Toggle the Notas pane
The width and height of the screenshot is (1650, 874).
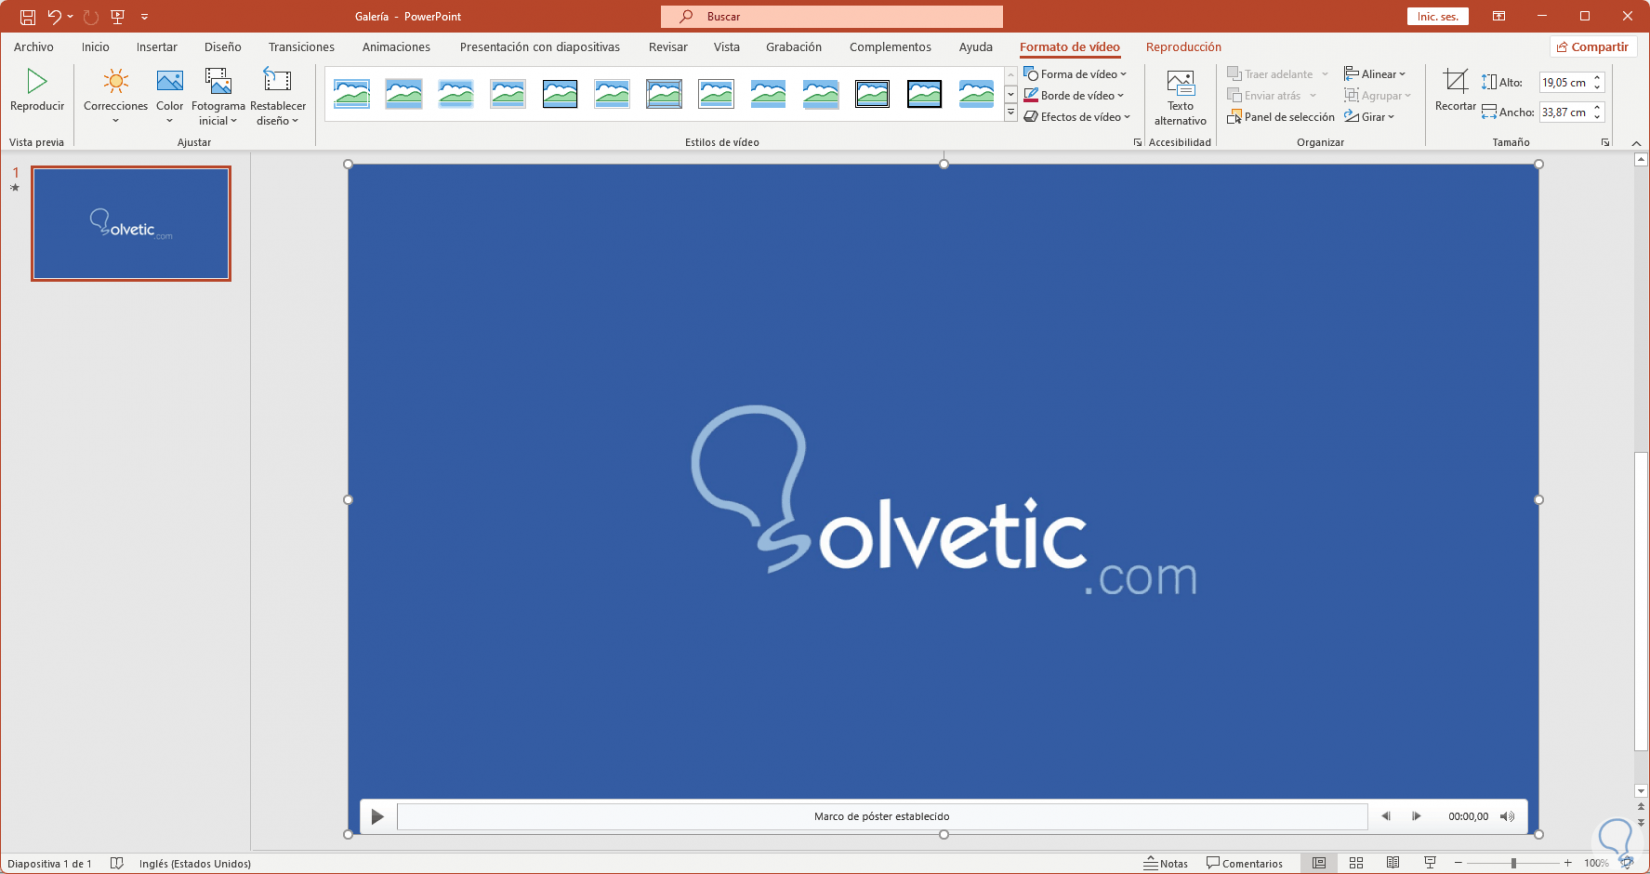coord(1166,863)
